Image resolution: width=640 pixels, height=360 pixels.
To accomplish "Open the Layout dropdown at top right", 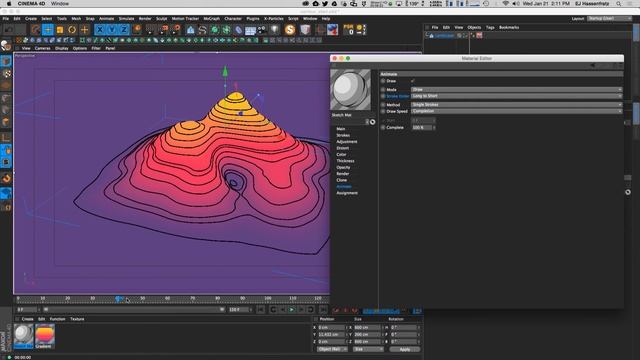I will coord(609,18).
